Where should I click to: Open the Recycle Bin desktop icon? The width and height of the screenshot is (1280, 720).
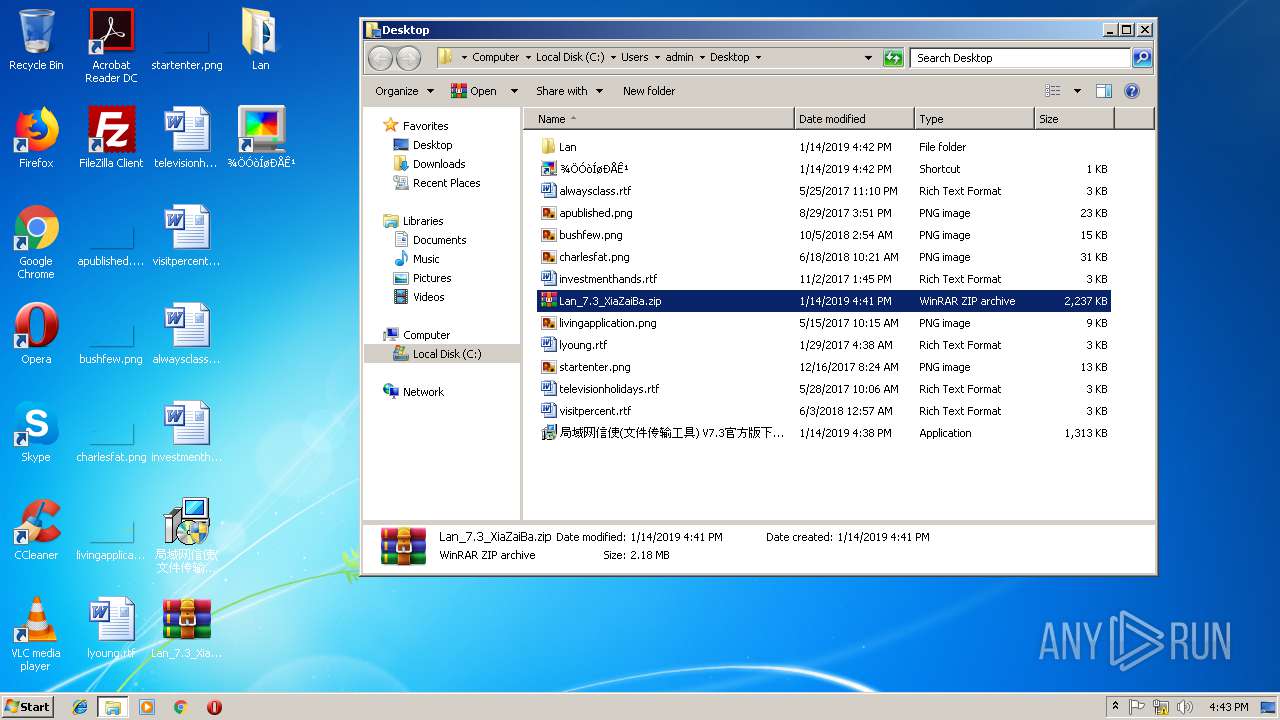point(36,40)
